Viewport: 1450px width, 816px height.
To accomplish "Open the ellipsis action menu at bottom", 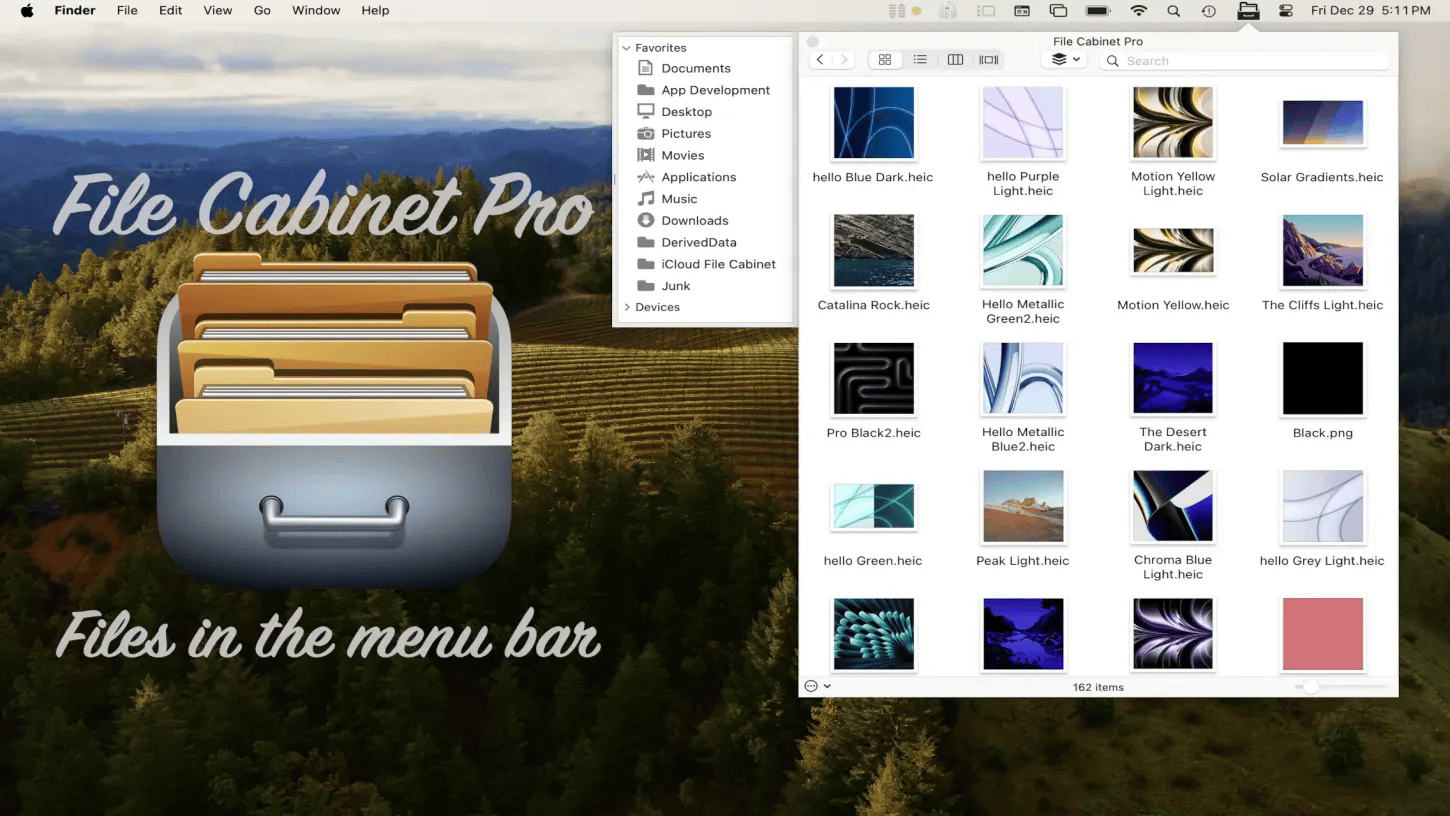I will point(817,686).
